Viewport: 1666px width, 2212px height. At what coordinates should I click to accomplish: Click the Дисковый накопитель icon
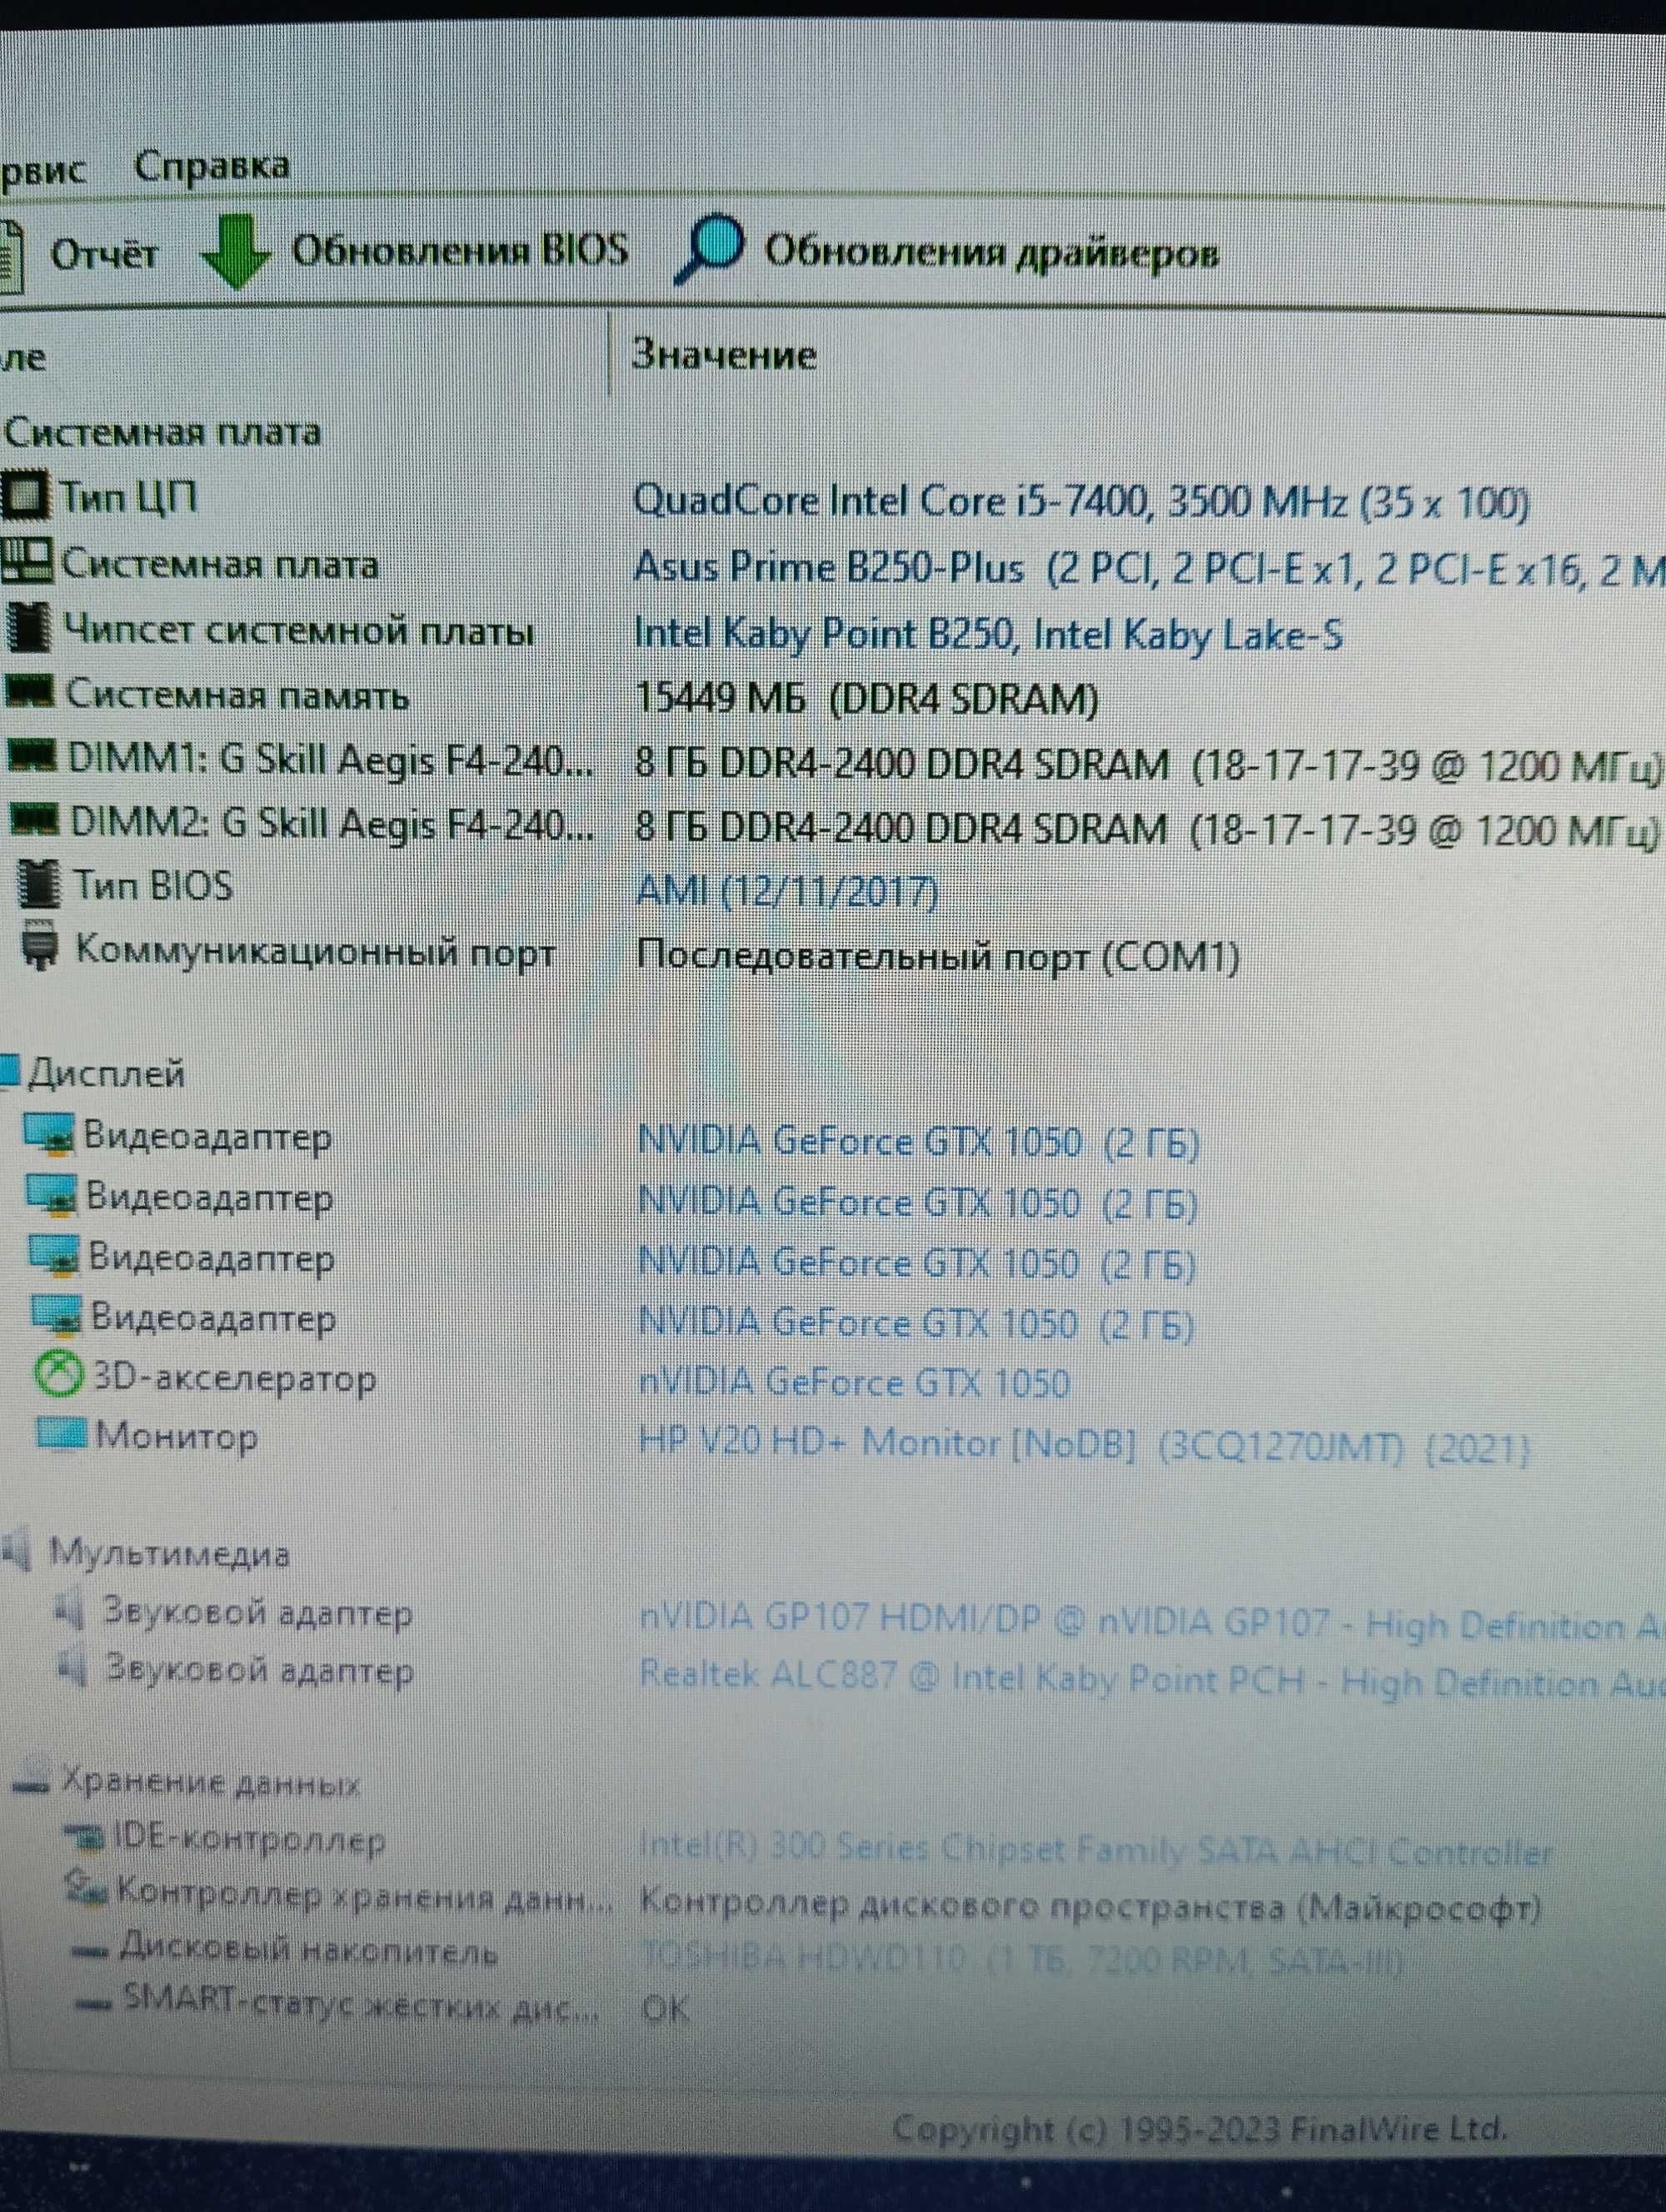91,1951
